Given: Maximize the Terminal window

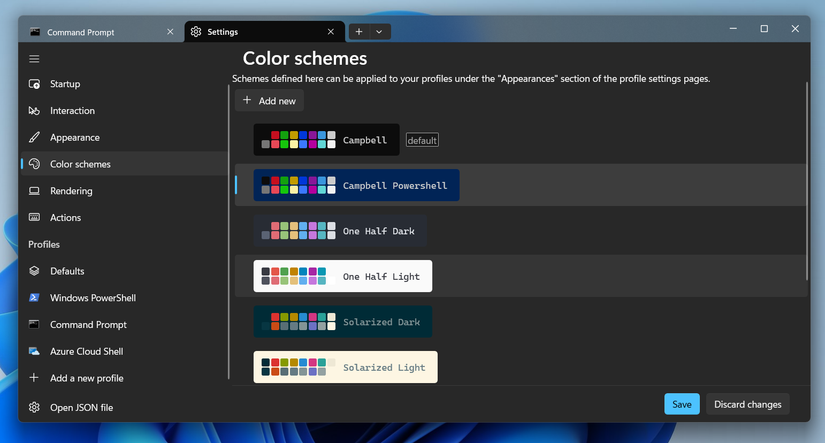Looking at the screenshot, I should pos(764,28).
